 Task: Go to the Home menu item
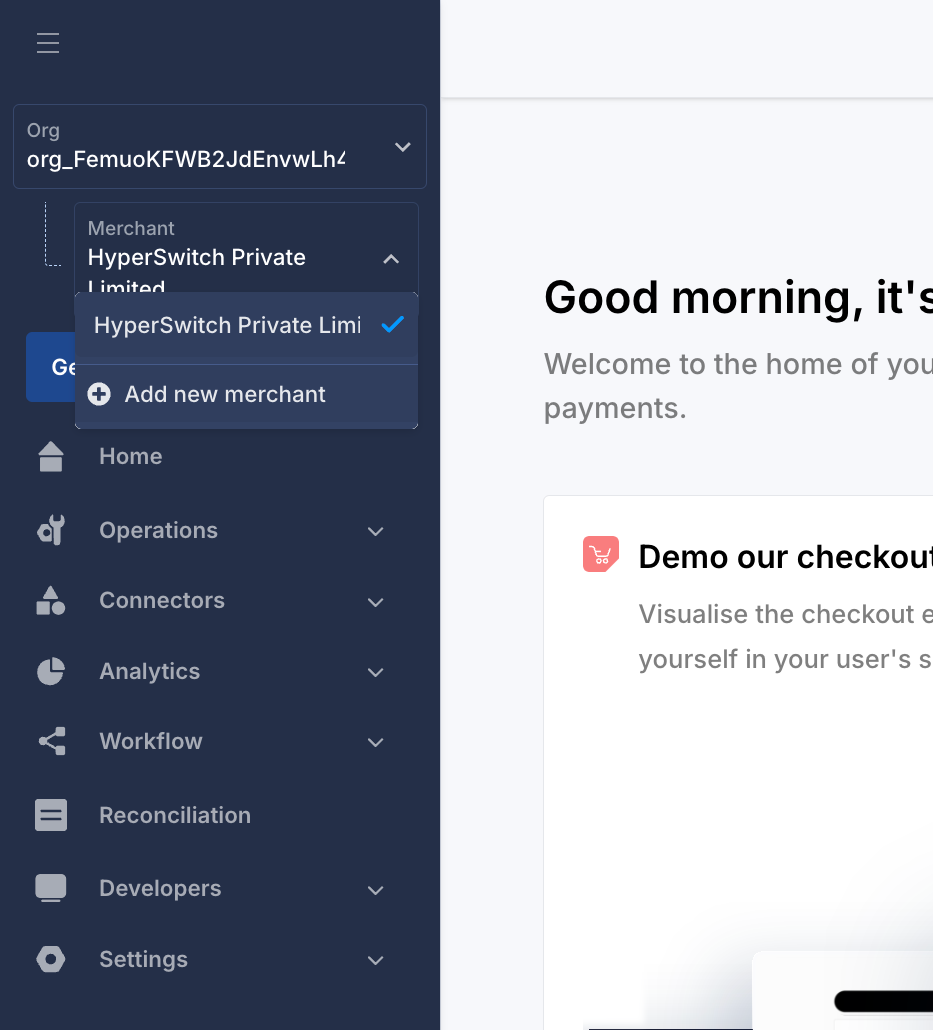[131, 456]
